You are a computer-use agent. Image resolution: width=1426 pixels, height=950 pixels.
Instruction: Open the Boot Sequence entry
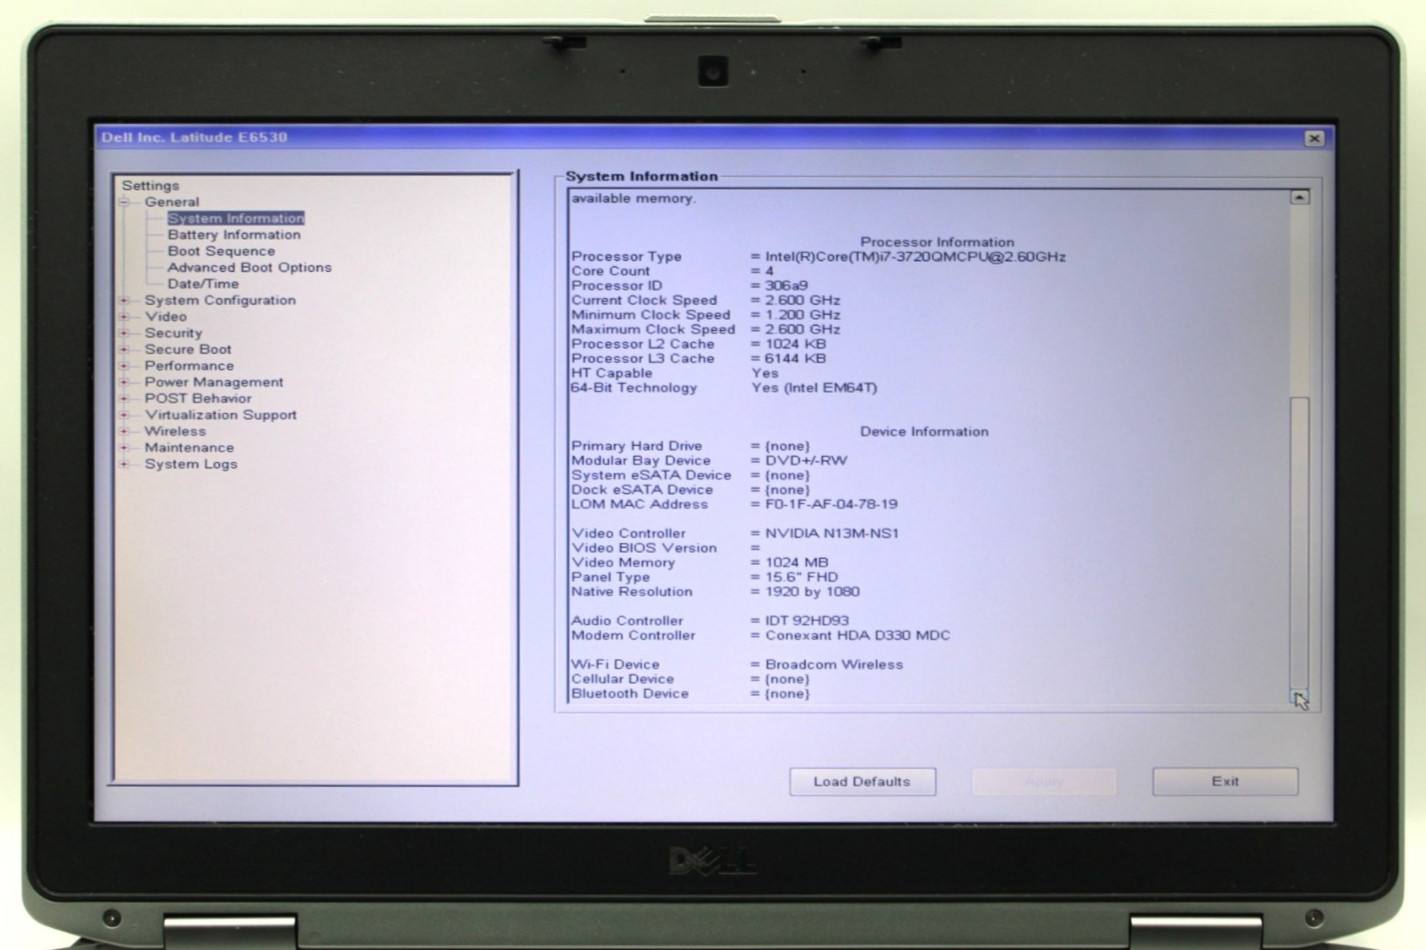coord(221,251)
